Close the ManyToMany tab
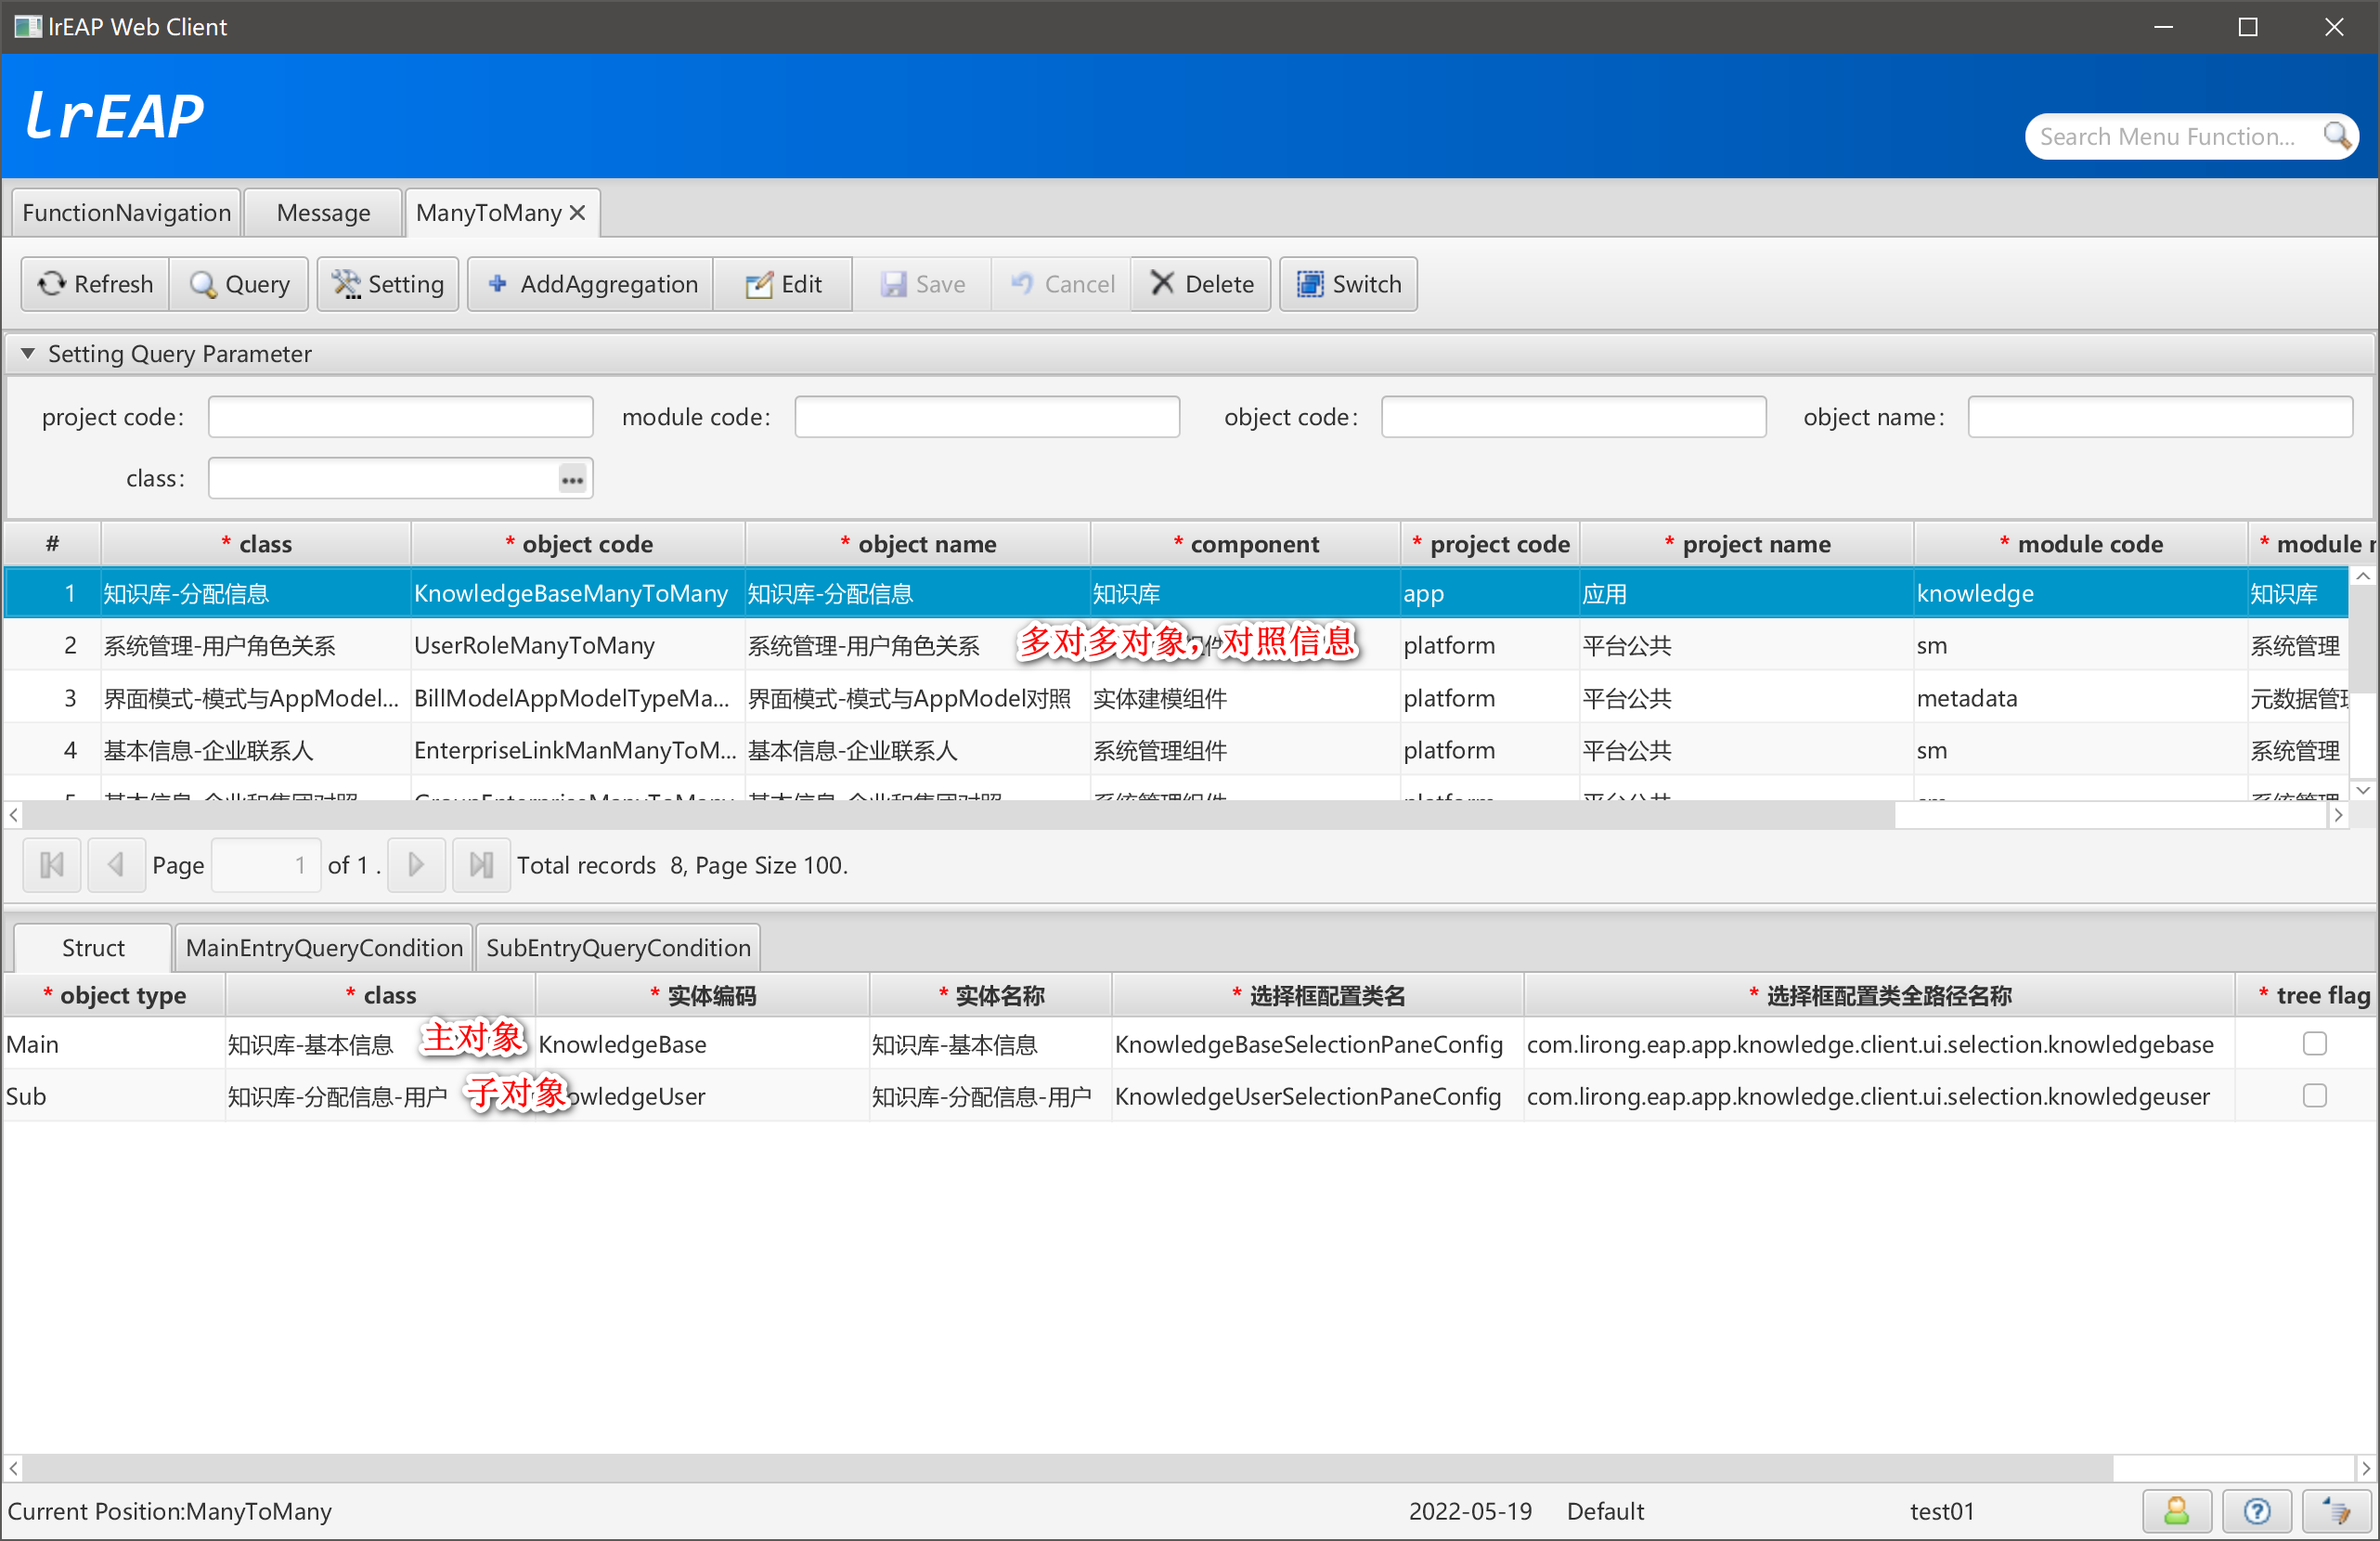This screenshot has height=1541, width=2380. click(x=577, y=212)
